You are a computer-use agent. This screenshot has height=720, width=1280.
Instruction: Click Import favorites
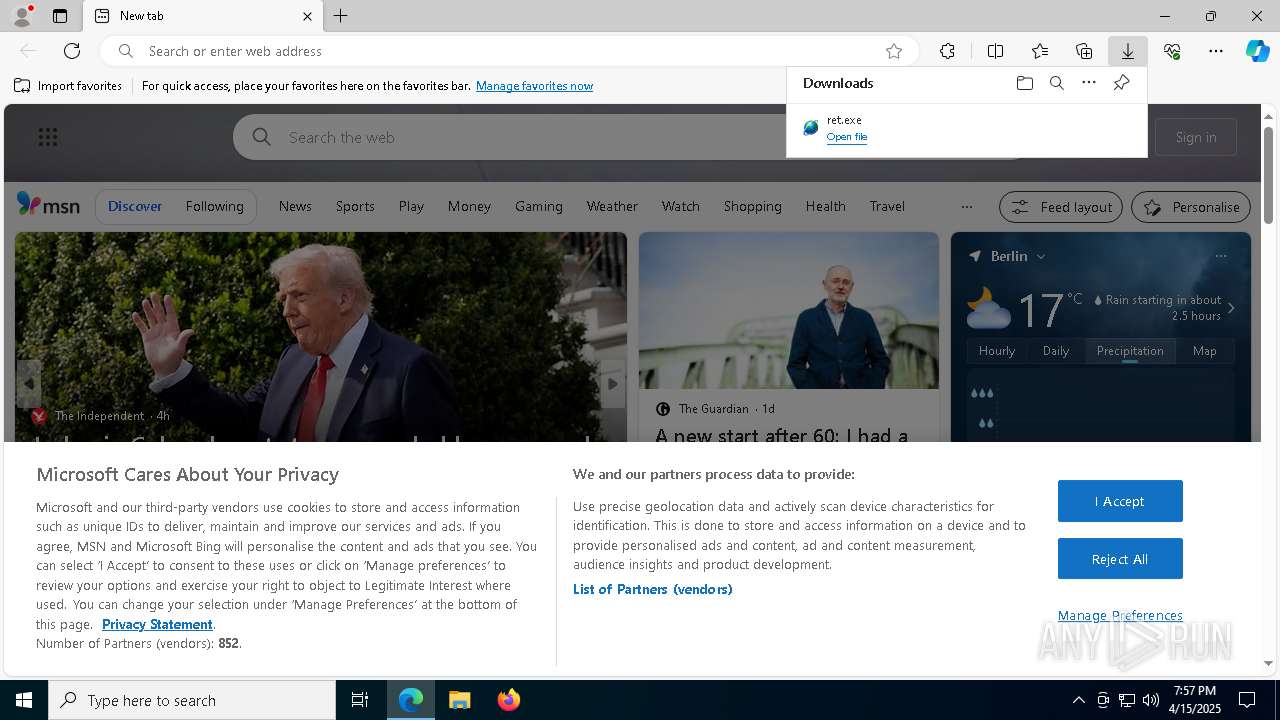coord(68,86)
